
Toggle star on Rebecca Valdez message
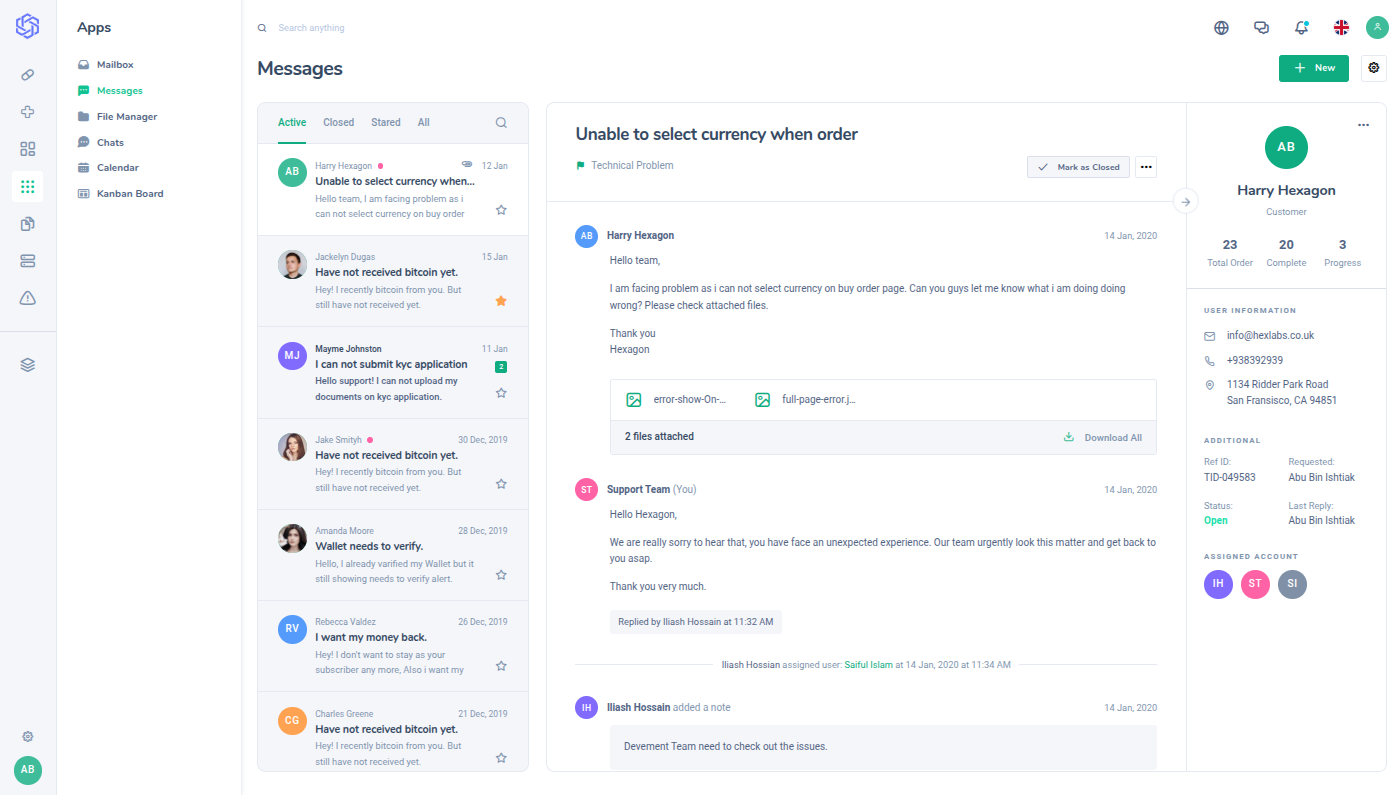(501, 666)
